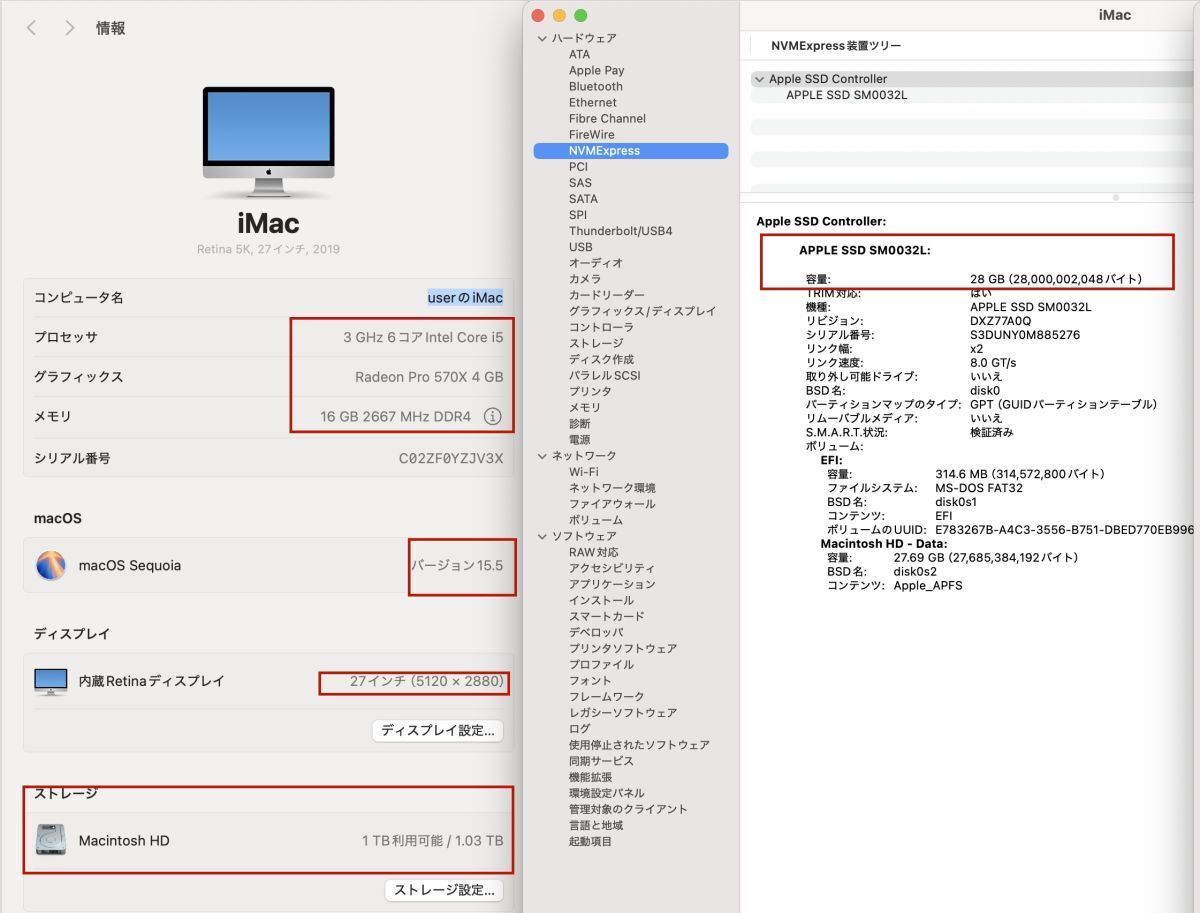Select Apple Pay in the sidebar
1200x913 pixels.
597,70
